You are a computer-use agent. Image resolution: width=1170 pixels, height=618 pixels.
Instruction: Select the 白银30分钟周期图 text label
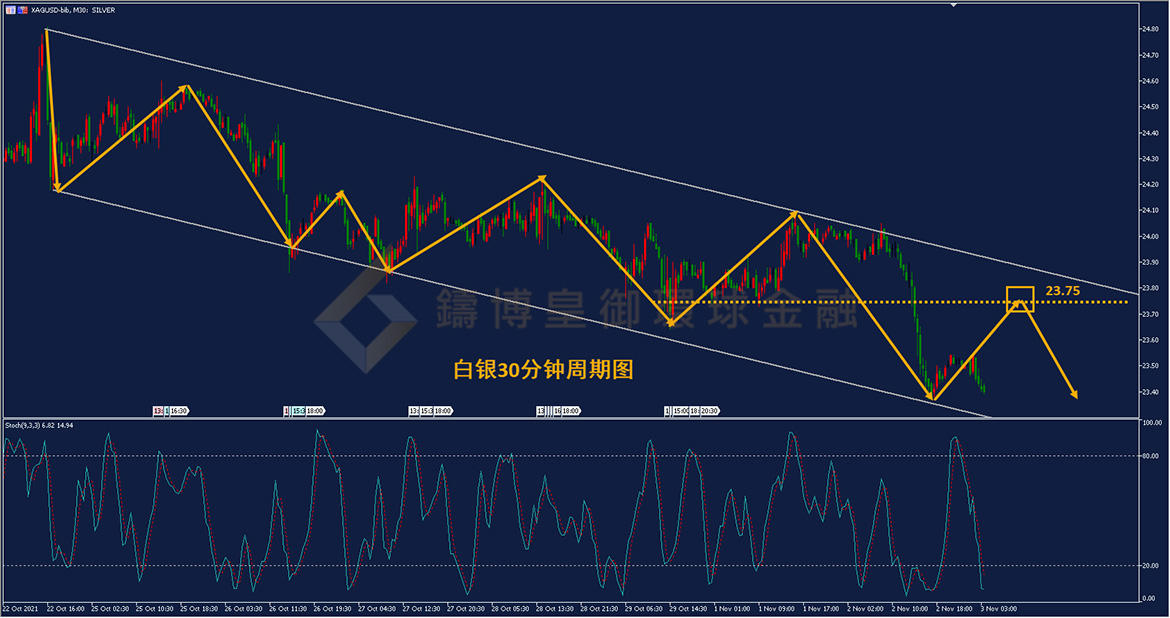[x=543, y=370]
